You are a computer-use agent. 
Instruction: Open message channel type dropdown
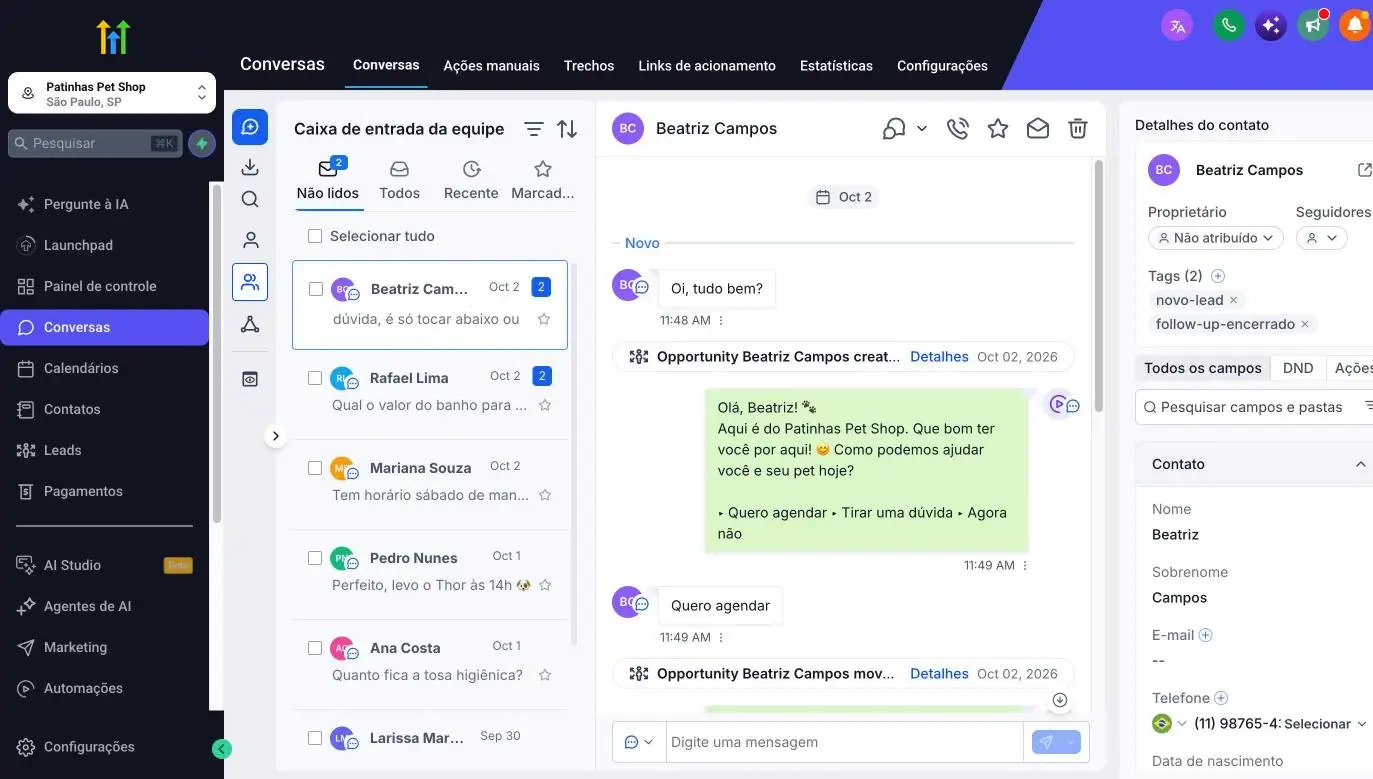(x=639, y=742)
